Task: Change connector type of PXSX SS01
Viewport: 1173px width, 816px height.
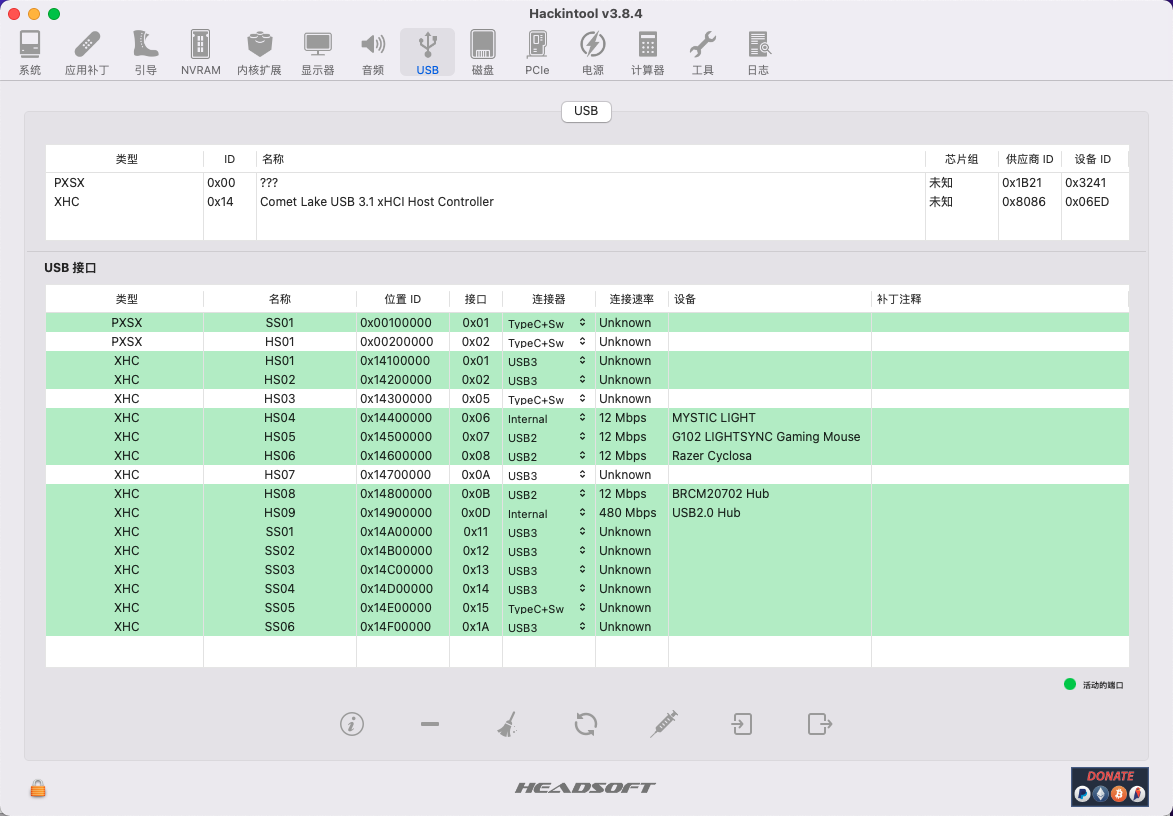Action: 548,323
